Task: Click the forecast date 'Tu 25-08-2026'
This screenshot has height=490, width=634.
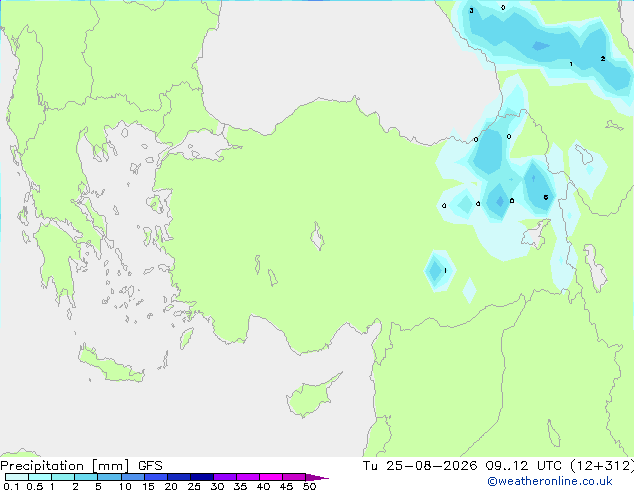Action: click(x=420, y=466)
